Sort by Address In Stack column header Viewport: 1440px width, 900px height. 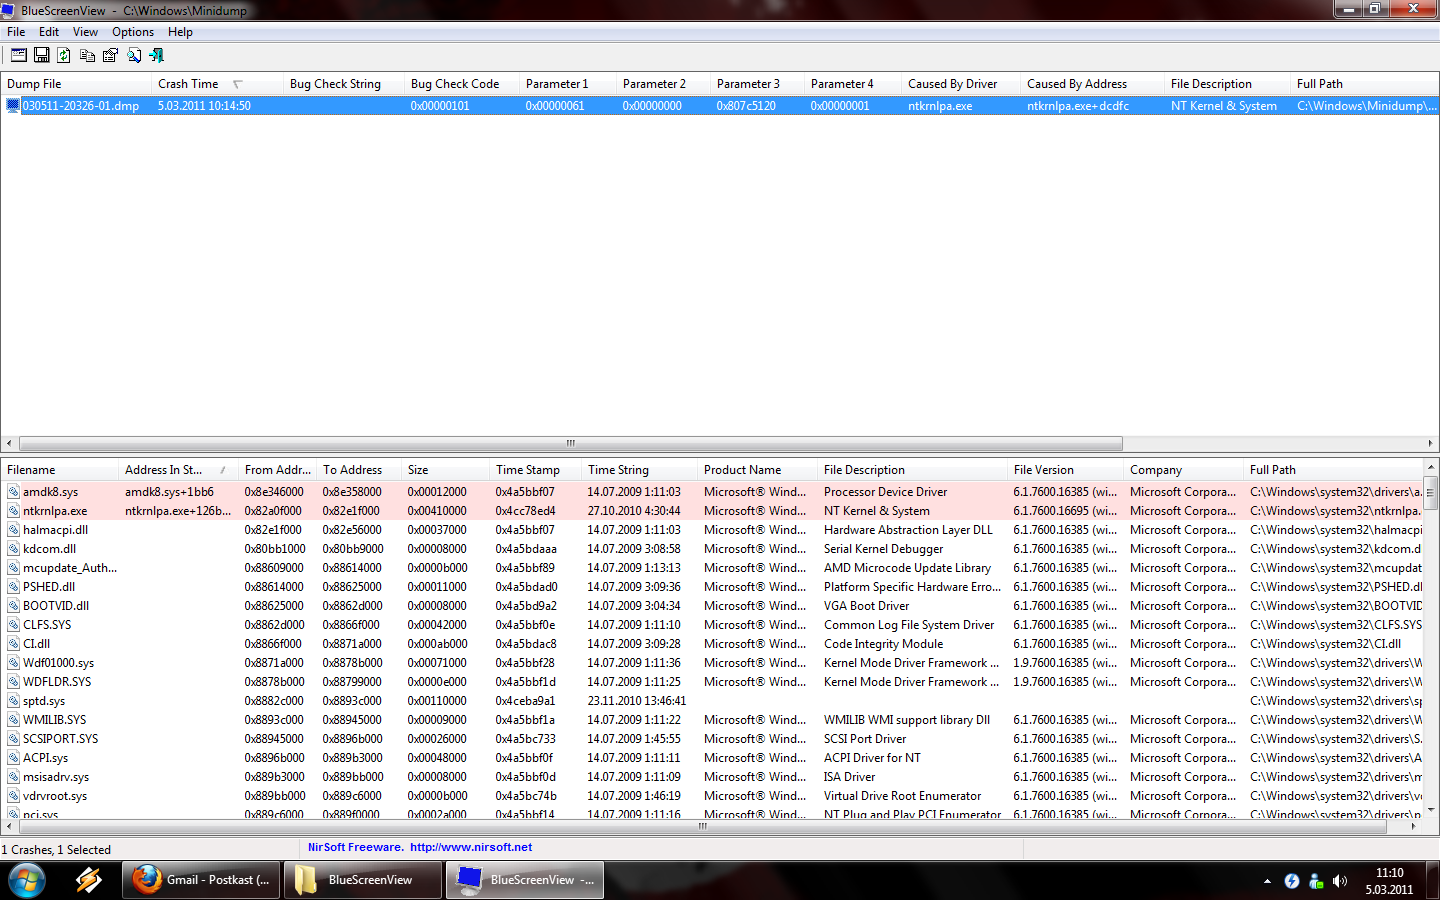pos(178,470)
